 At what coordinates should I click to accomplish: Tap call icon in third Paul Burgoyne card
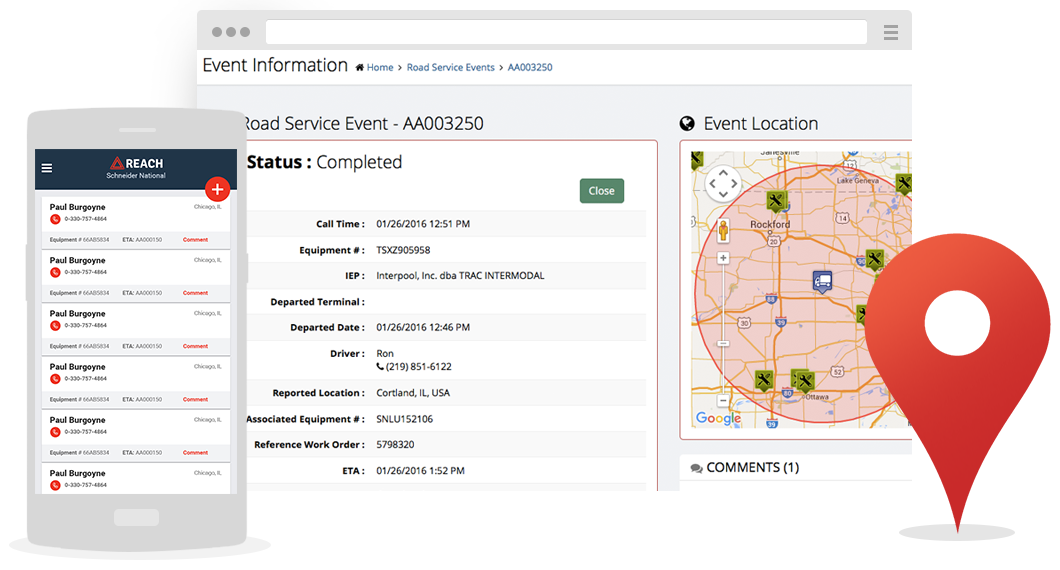(55, 326)
